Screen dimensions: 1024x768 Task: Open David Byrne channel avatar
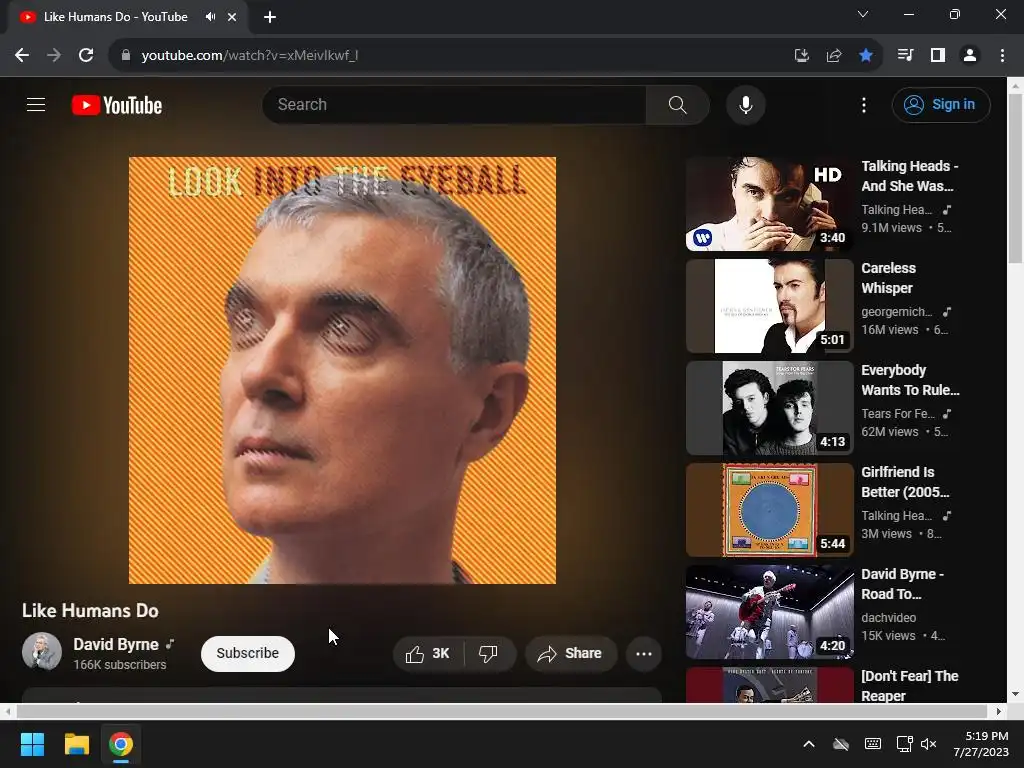[42, 651]
